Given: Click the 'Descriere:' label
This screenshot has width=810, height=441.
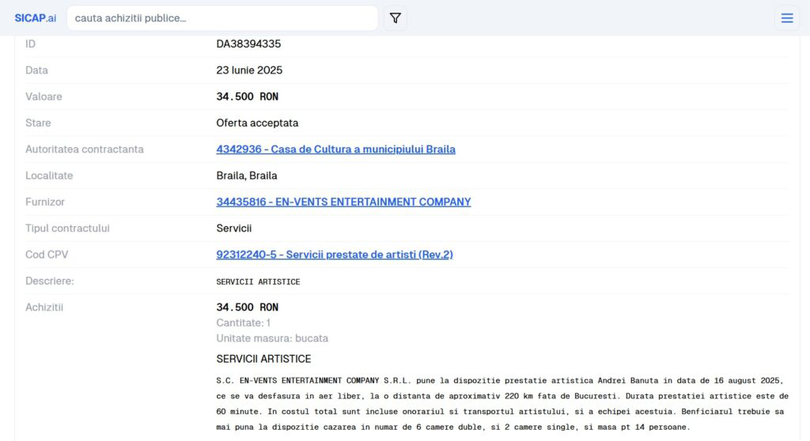Looking at the screenshot, I should click(x=50, y=281).
